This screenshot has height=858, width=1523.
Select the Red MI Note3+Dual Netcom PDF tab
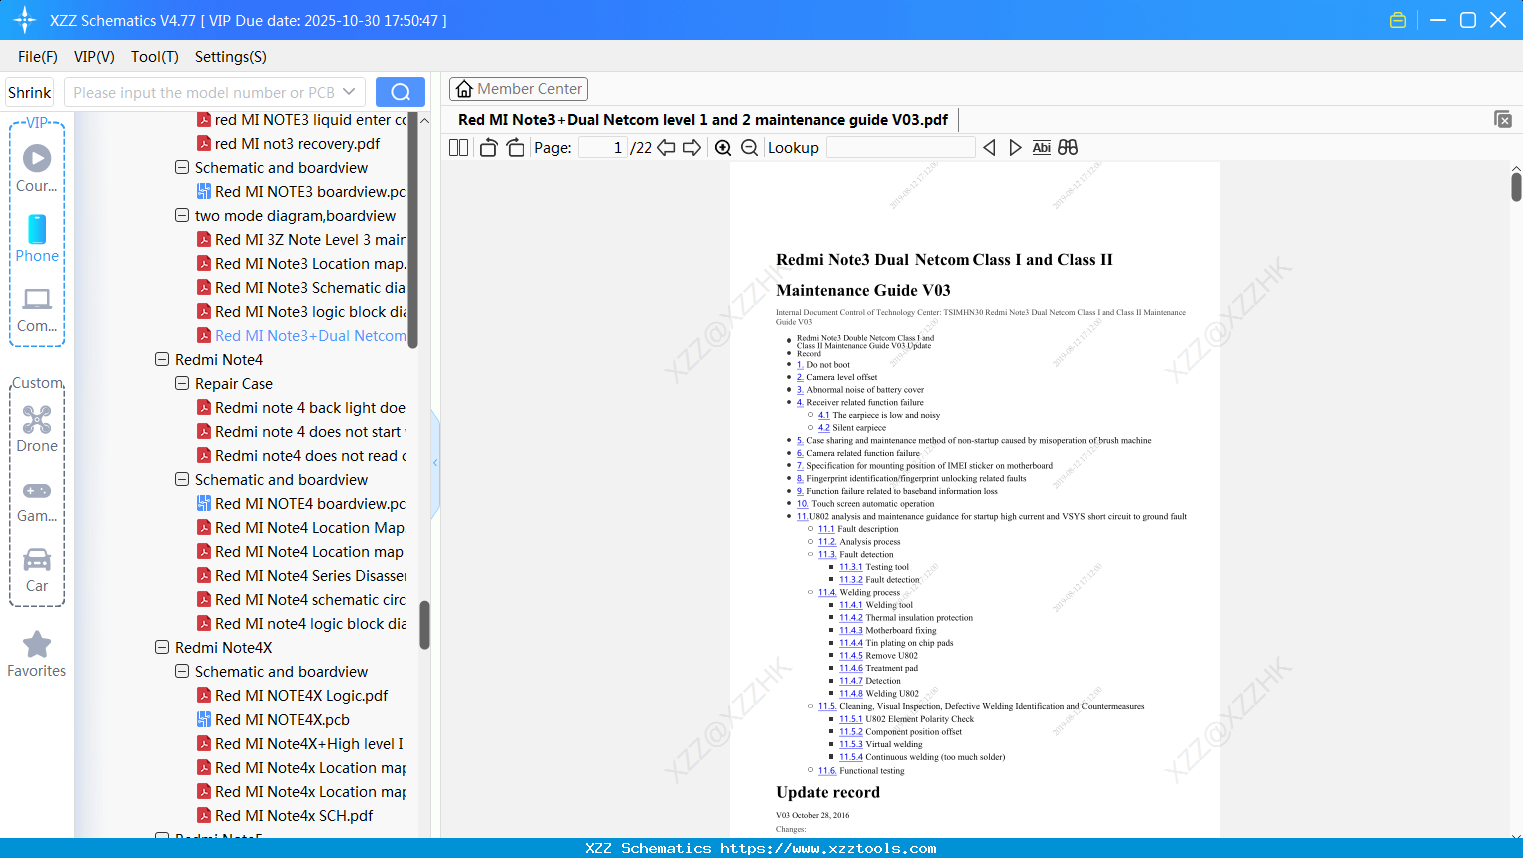703,120
